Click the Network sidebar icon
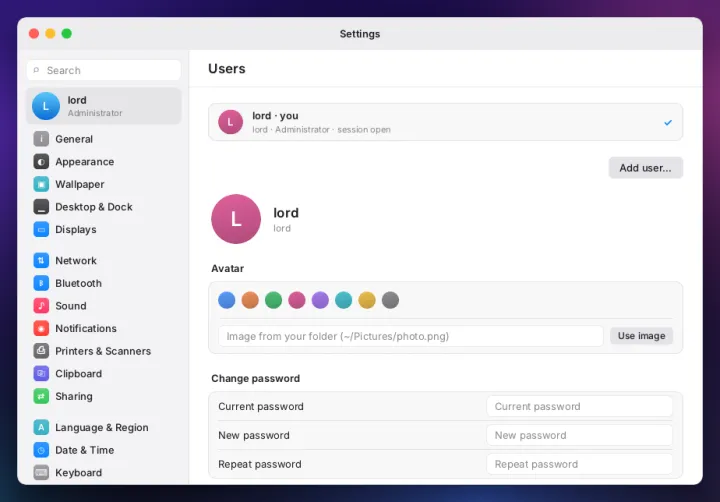Screen dimensions: 720x502 pyautogui.click(x=41, y=260)
